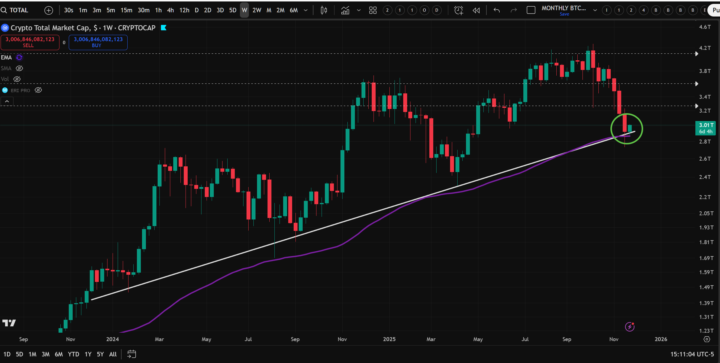The height and width of the screenshot is (363, 720).
Task: Click the SELL price button
Action: 30,42
